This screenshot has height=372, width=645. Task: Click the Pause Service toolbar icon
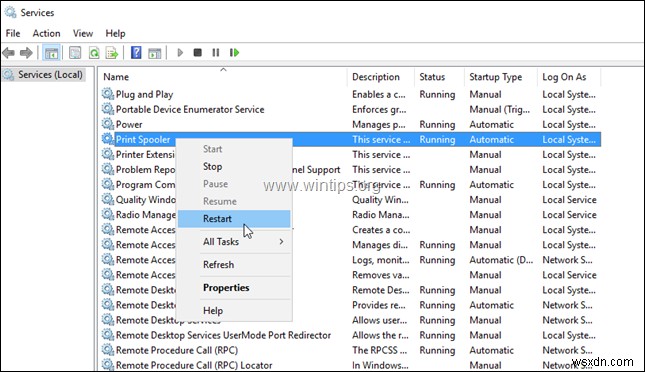pos(216,53)
